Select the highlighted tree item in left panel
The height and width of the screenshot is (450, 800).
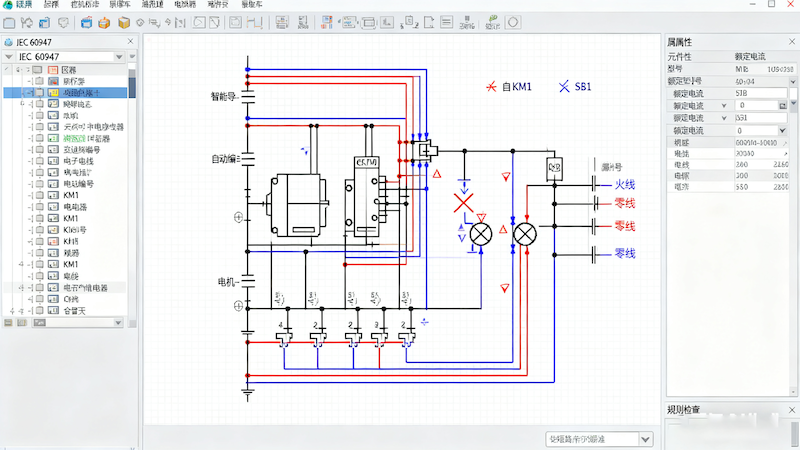tap(88, 92)
